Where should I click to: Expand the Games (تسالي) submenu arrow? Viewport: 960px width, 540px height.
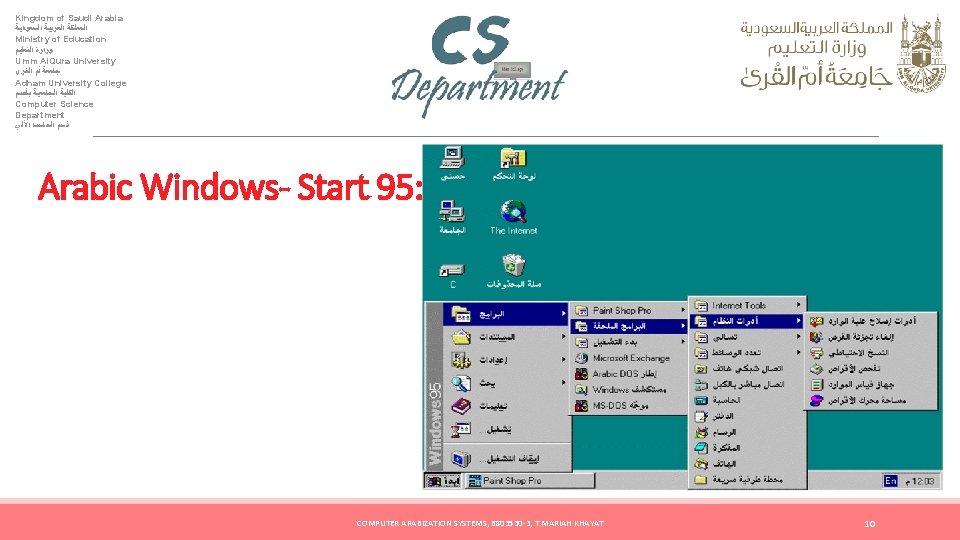click(x=798, y=337)
